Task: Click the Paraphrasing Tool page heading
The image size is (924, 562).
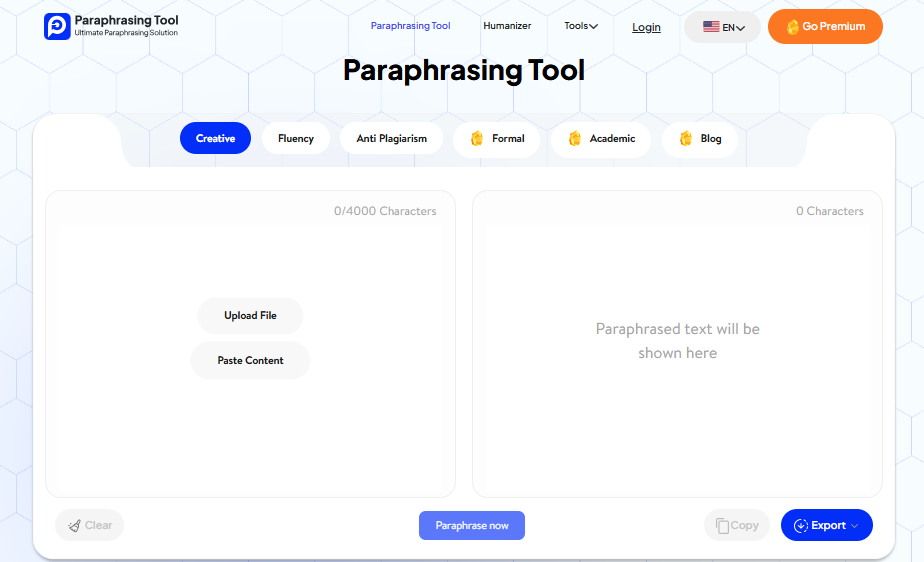Action: tap(464, 71)
